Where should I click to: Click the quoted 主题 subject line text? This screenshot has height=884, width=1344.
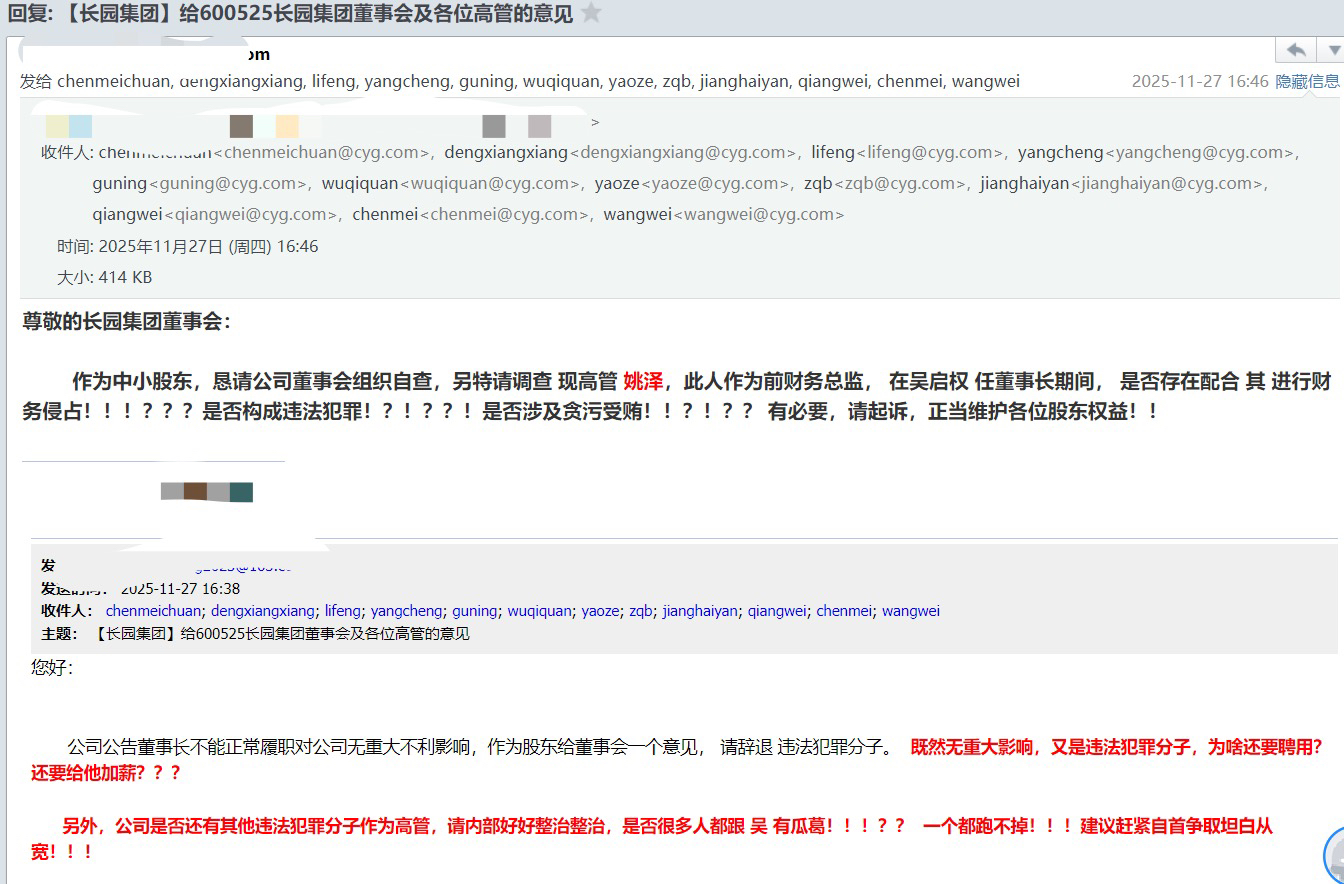(x=282, y=634)
